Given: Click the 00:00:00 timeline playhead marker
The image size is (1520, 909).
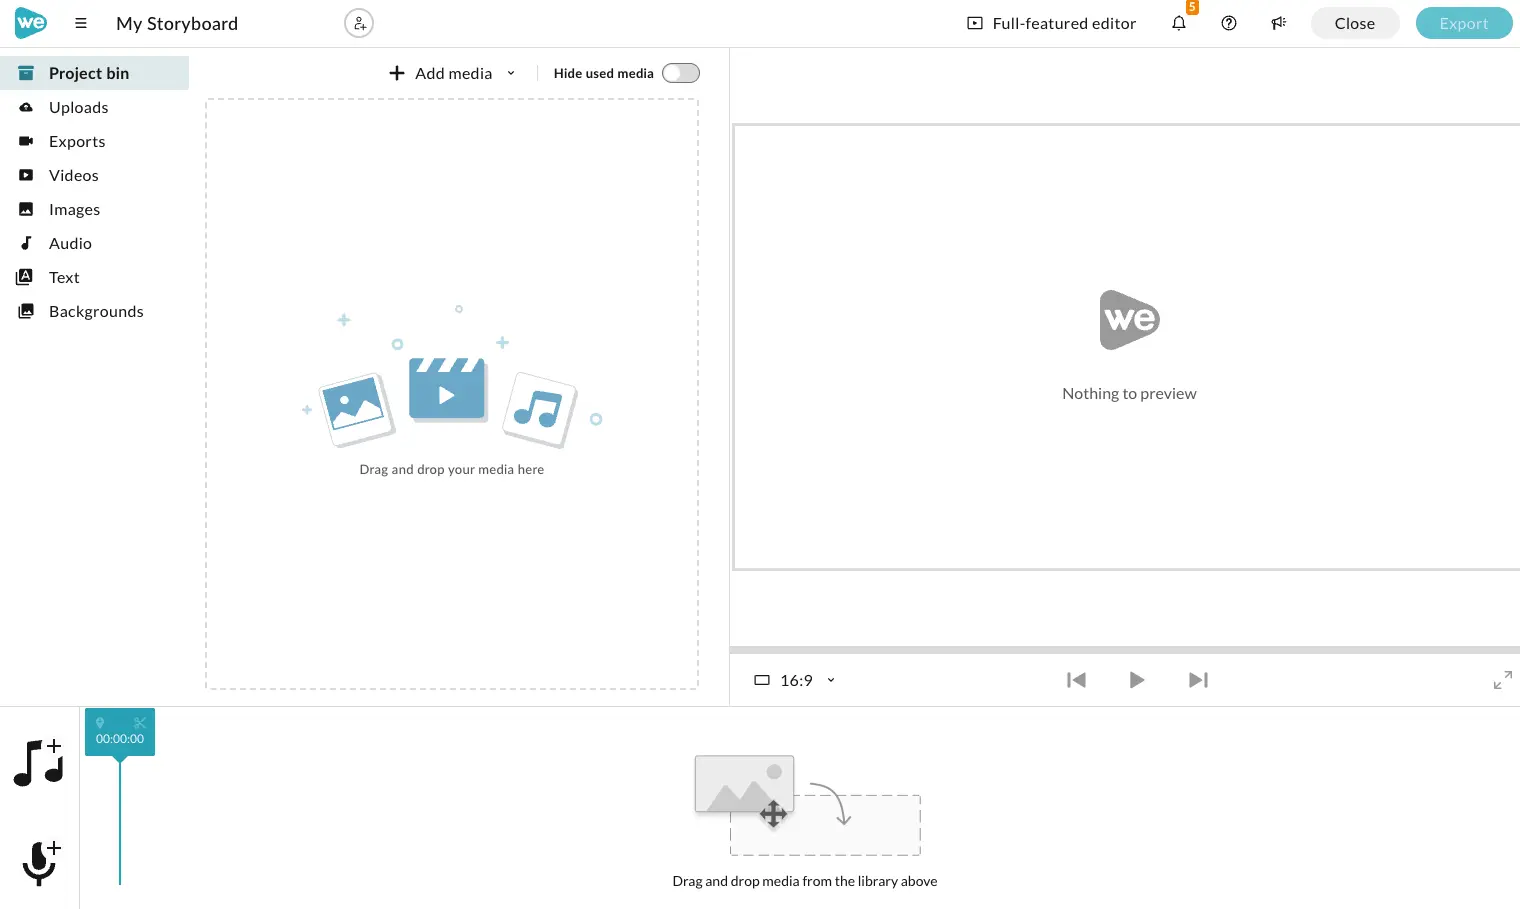Looking at the screenshot, I should click(x=120, y=732).
